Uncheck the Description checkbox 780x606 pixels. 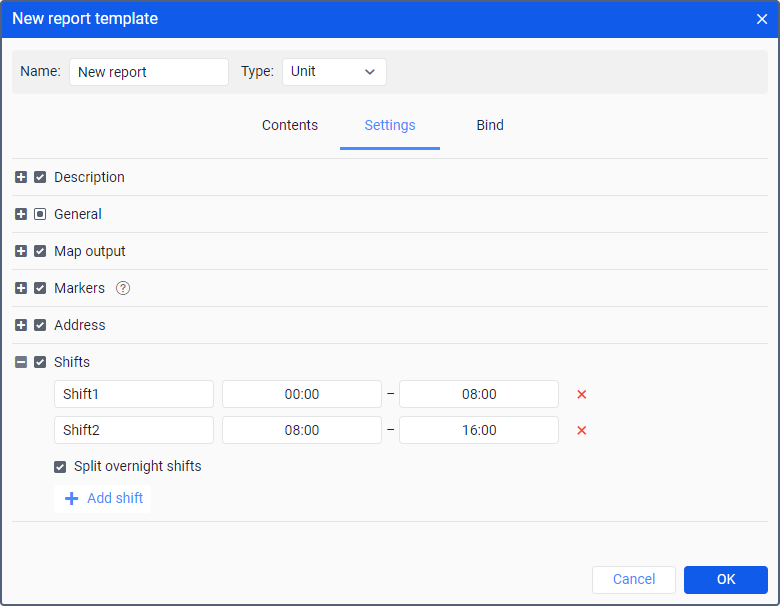40,177
